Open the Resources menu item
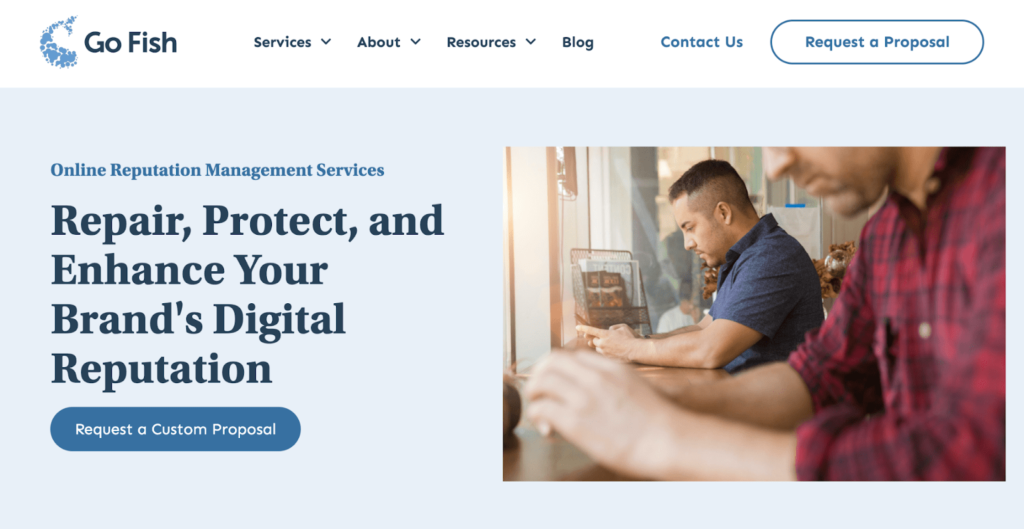 [481, 42]
